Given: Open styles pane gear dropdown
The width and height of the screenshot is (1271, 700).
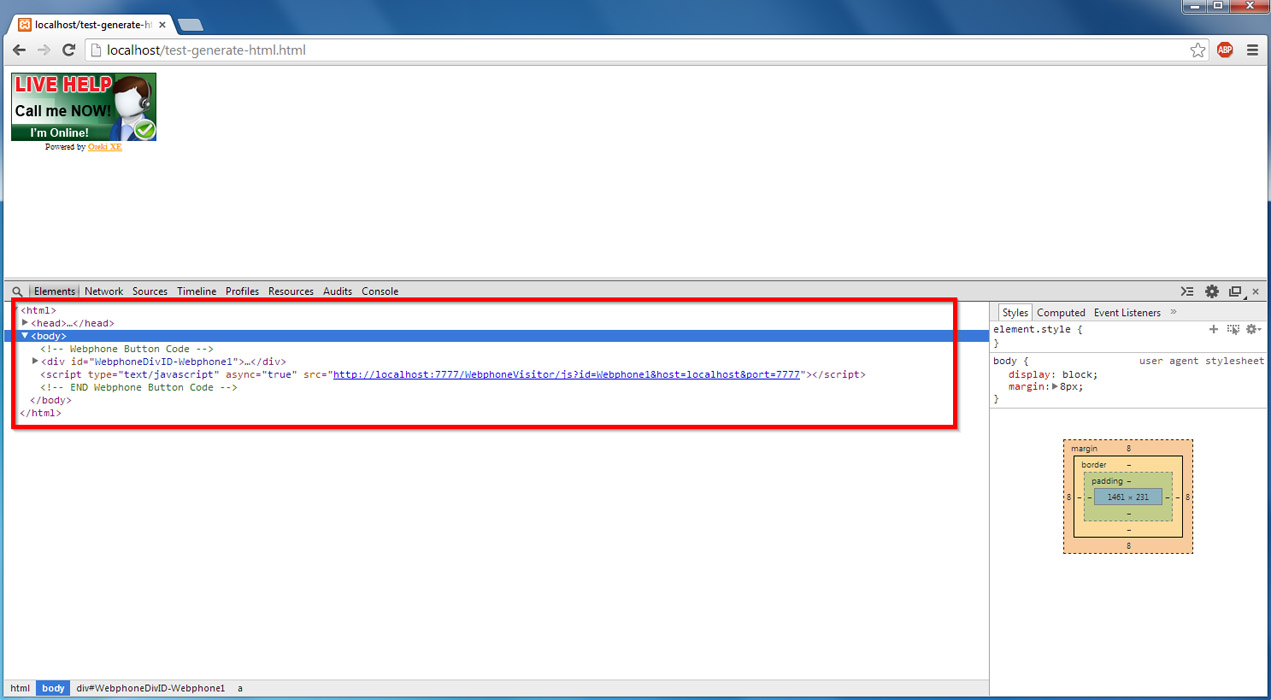Looking at the screenshot, I should coord(1253,329).
